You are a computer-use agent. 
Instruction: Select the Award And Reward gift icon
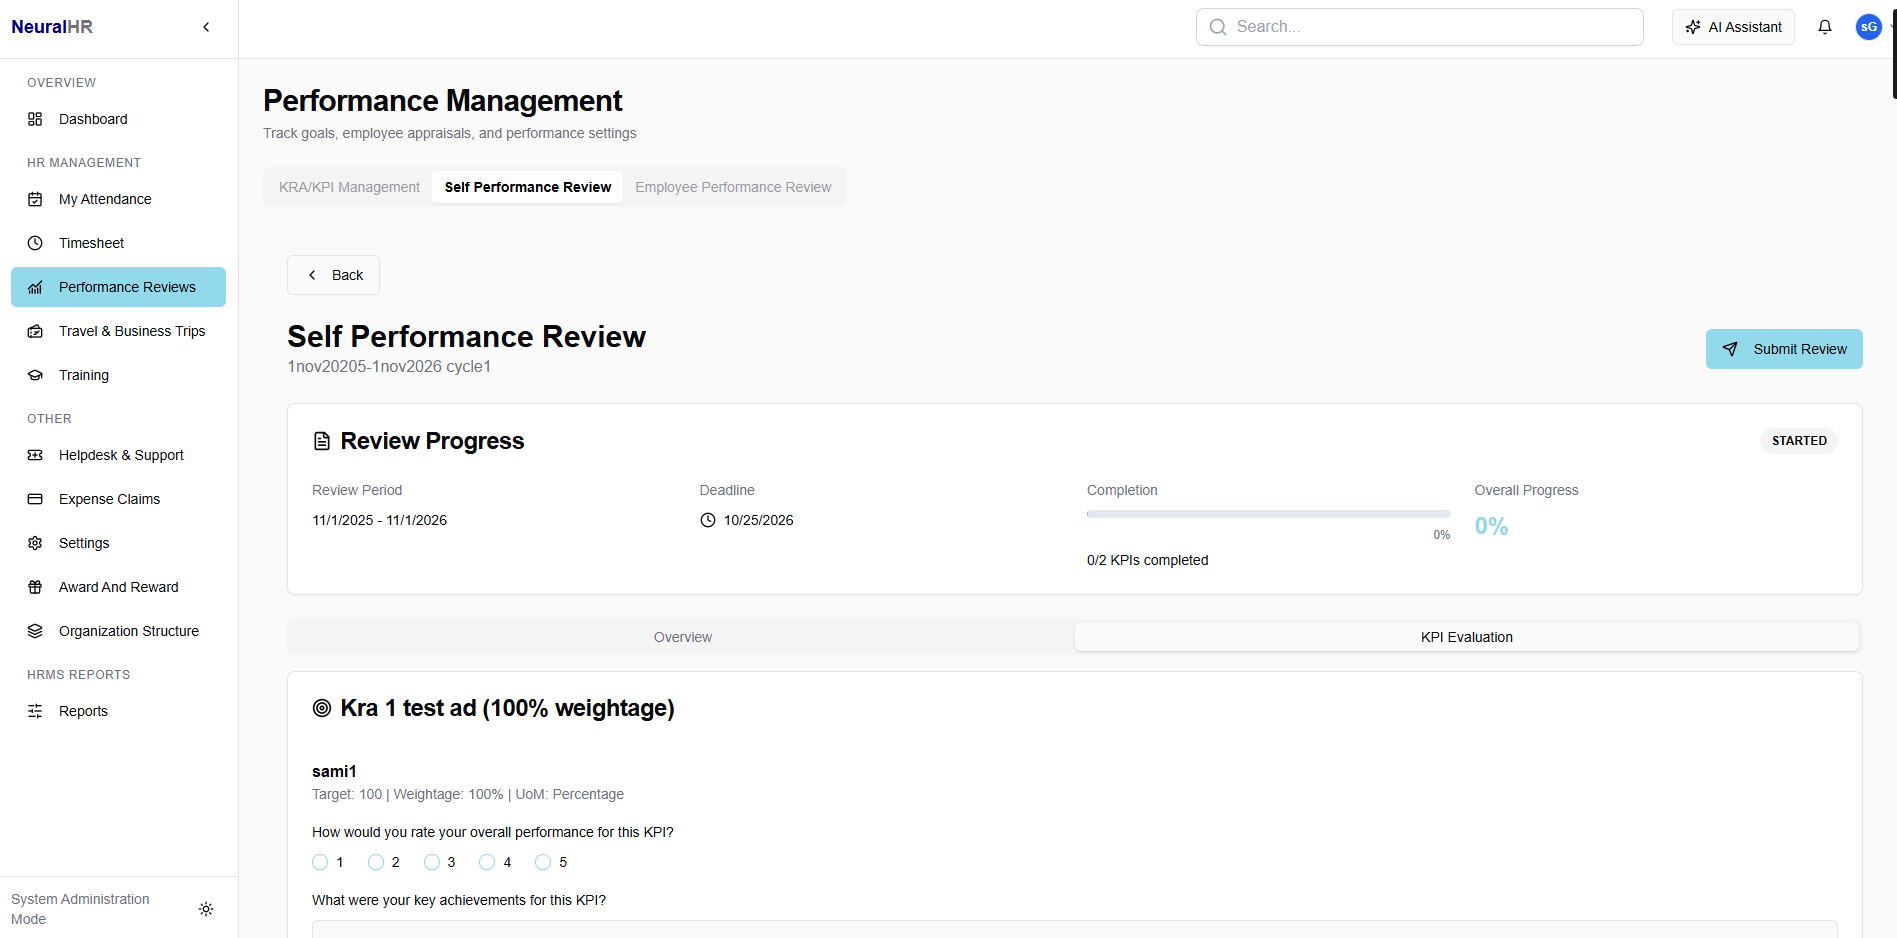[35, 586]
